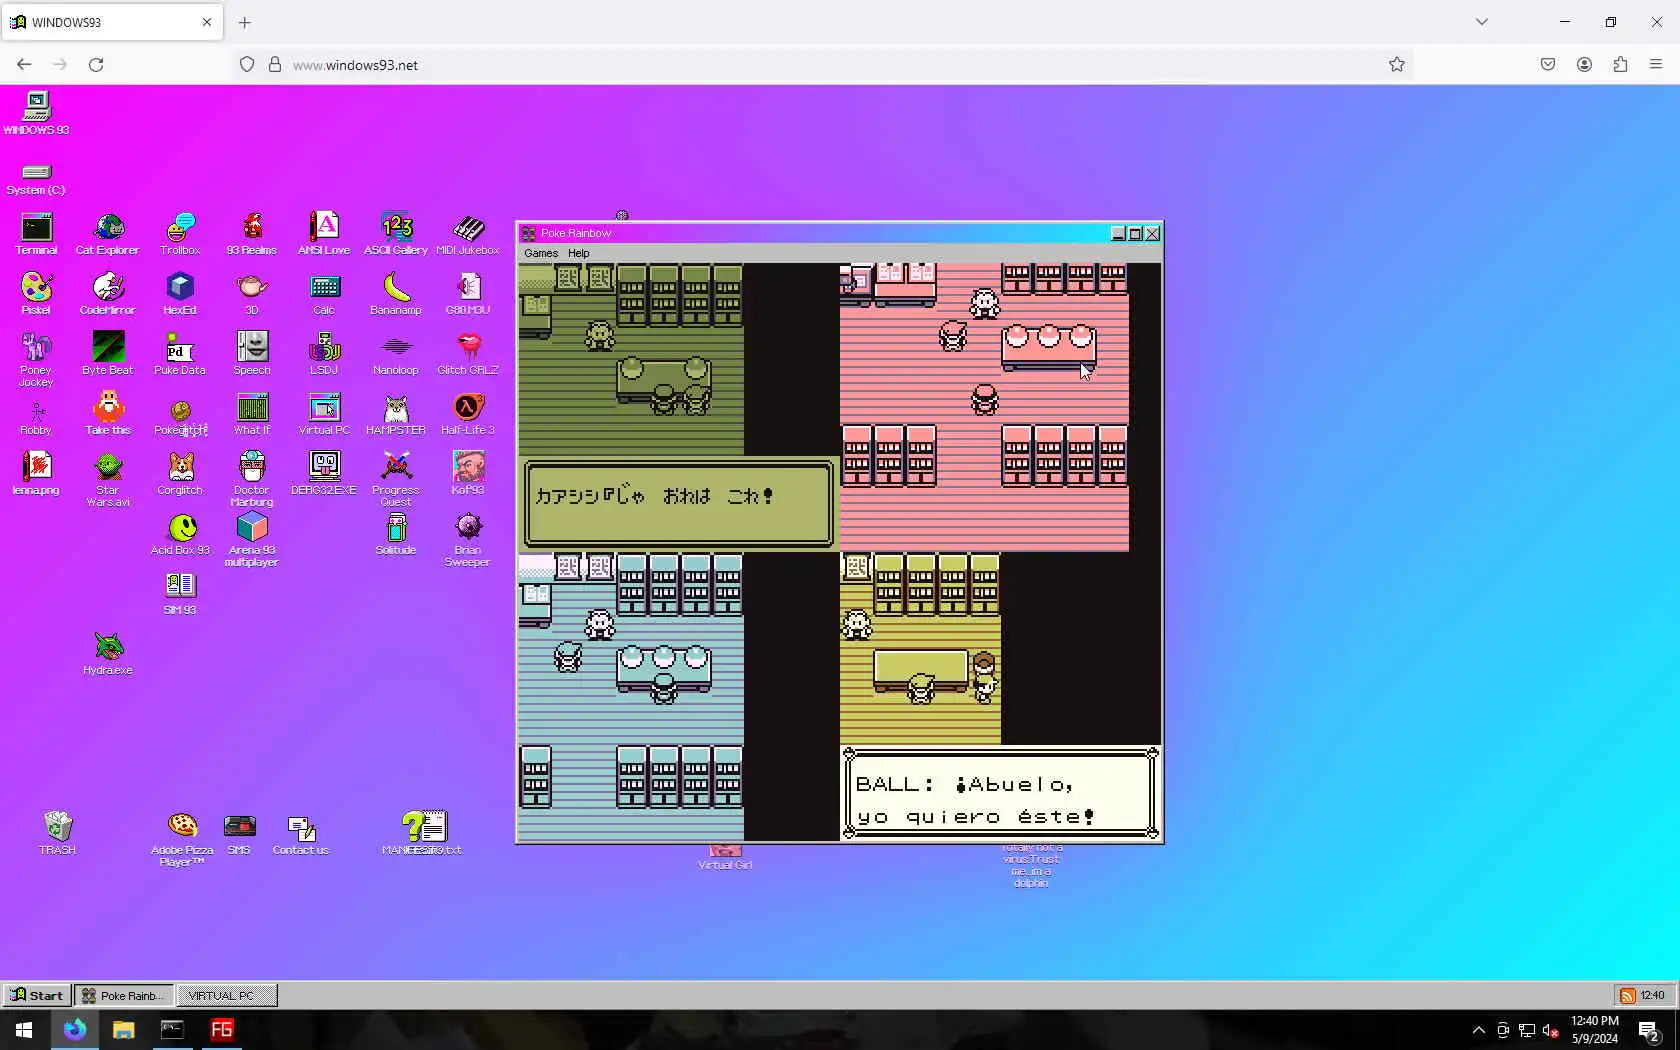Launch Arena 93 multiplayer icon
The width and height of the screenshot is (1680, 1050).
(252, 539)
